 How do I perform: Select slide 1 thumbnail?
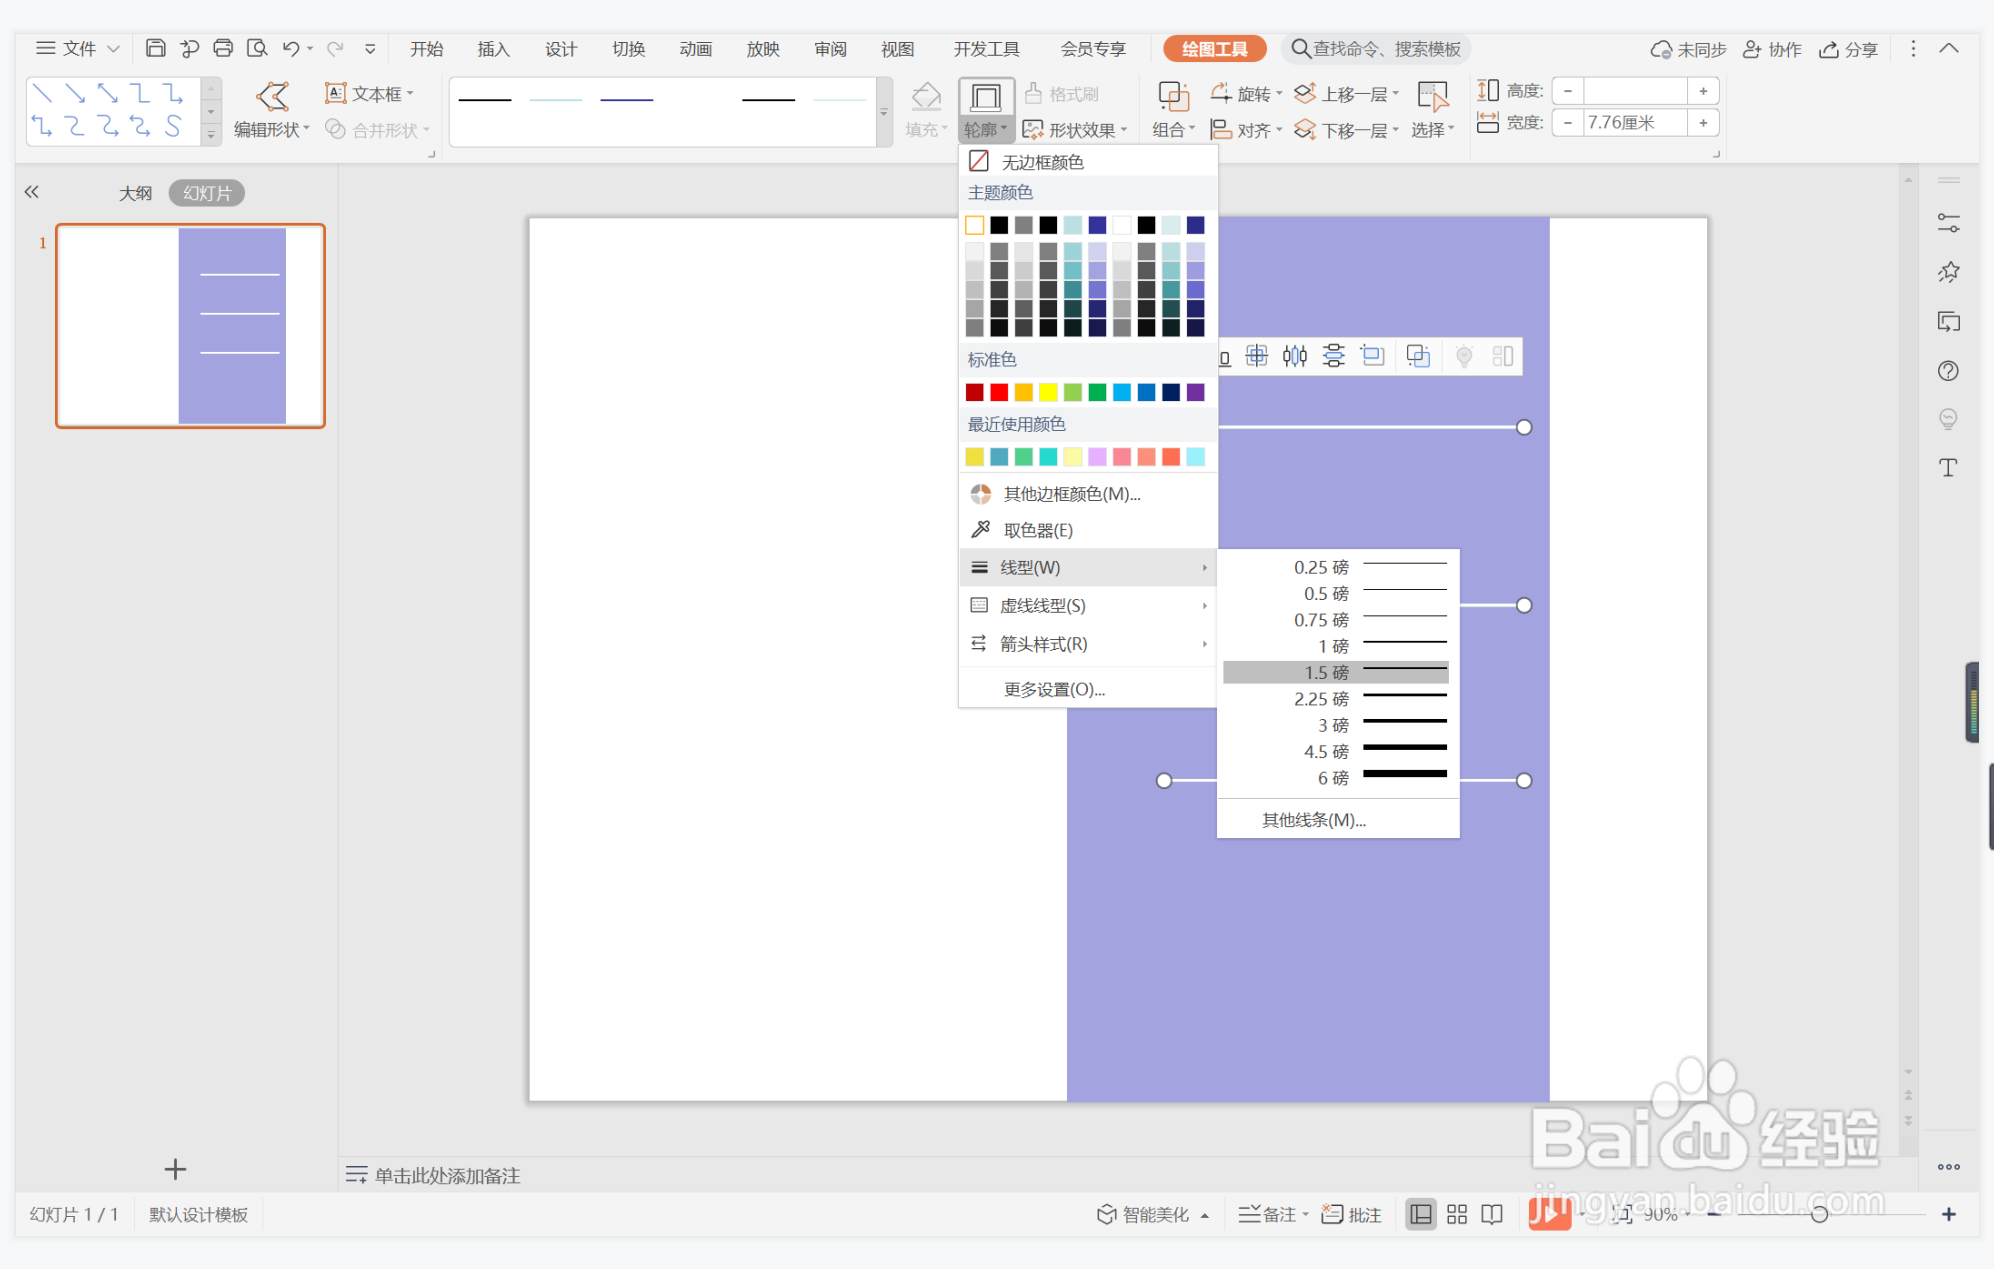click(x=190, y=326)
